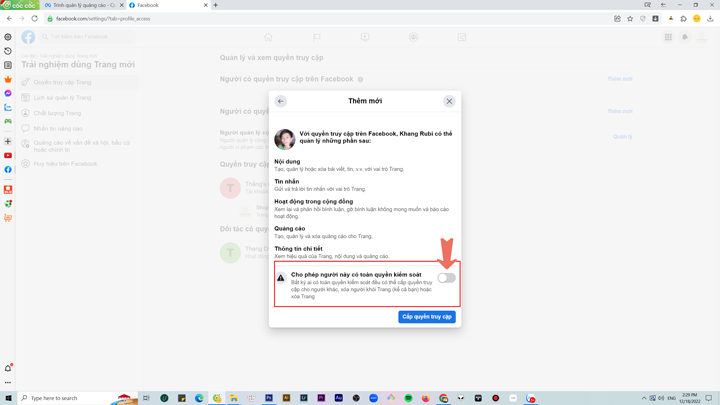The width and height of the screenshot is (720, 405).
Task: Click the address bar URL
Action: 103,19
